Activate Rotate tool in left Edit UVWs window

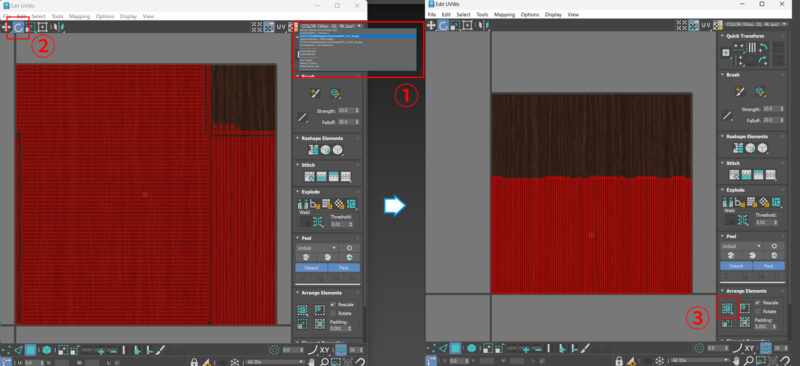(x=17, y=28)
